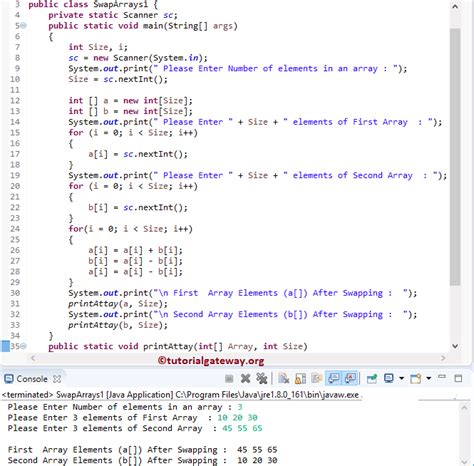This screenshot has height=466, width=474.
Task: Click Remove Launch (single X) icon
Action: tap(245, 378)
